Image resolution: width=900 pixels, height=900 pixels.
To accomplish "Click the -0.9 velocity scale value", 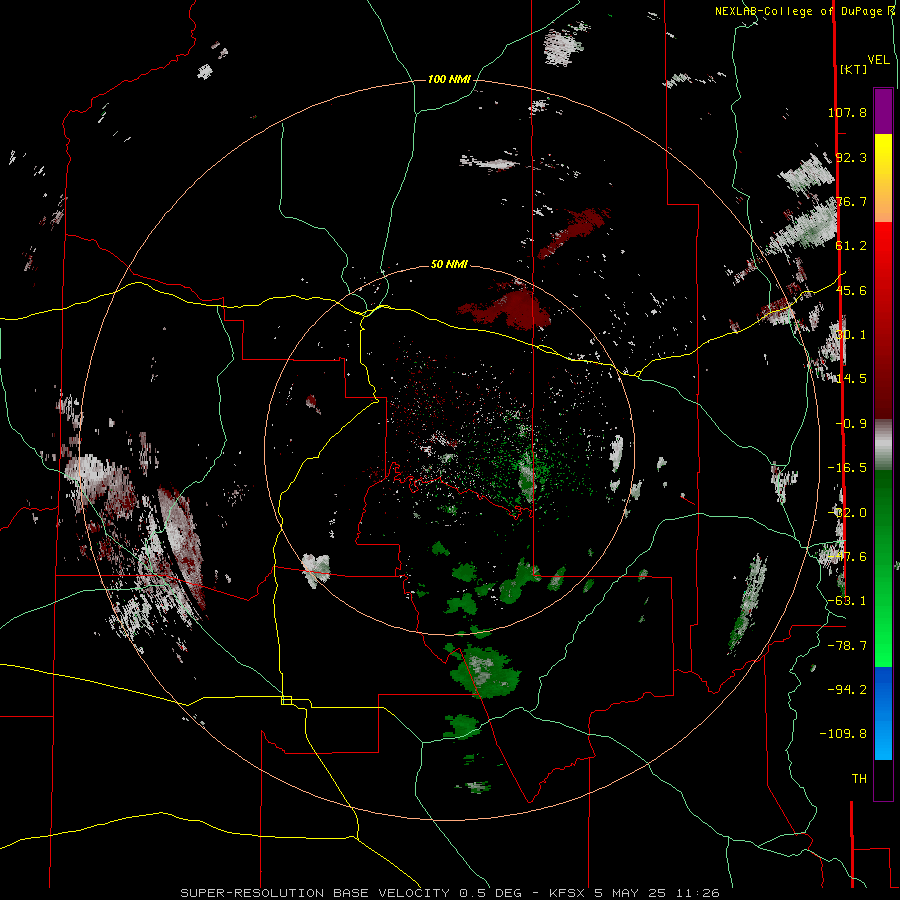I will (x=851, y=424).
